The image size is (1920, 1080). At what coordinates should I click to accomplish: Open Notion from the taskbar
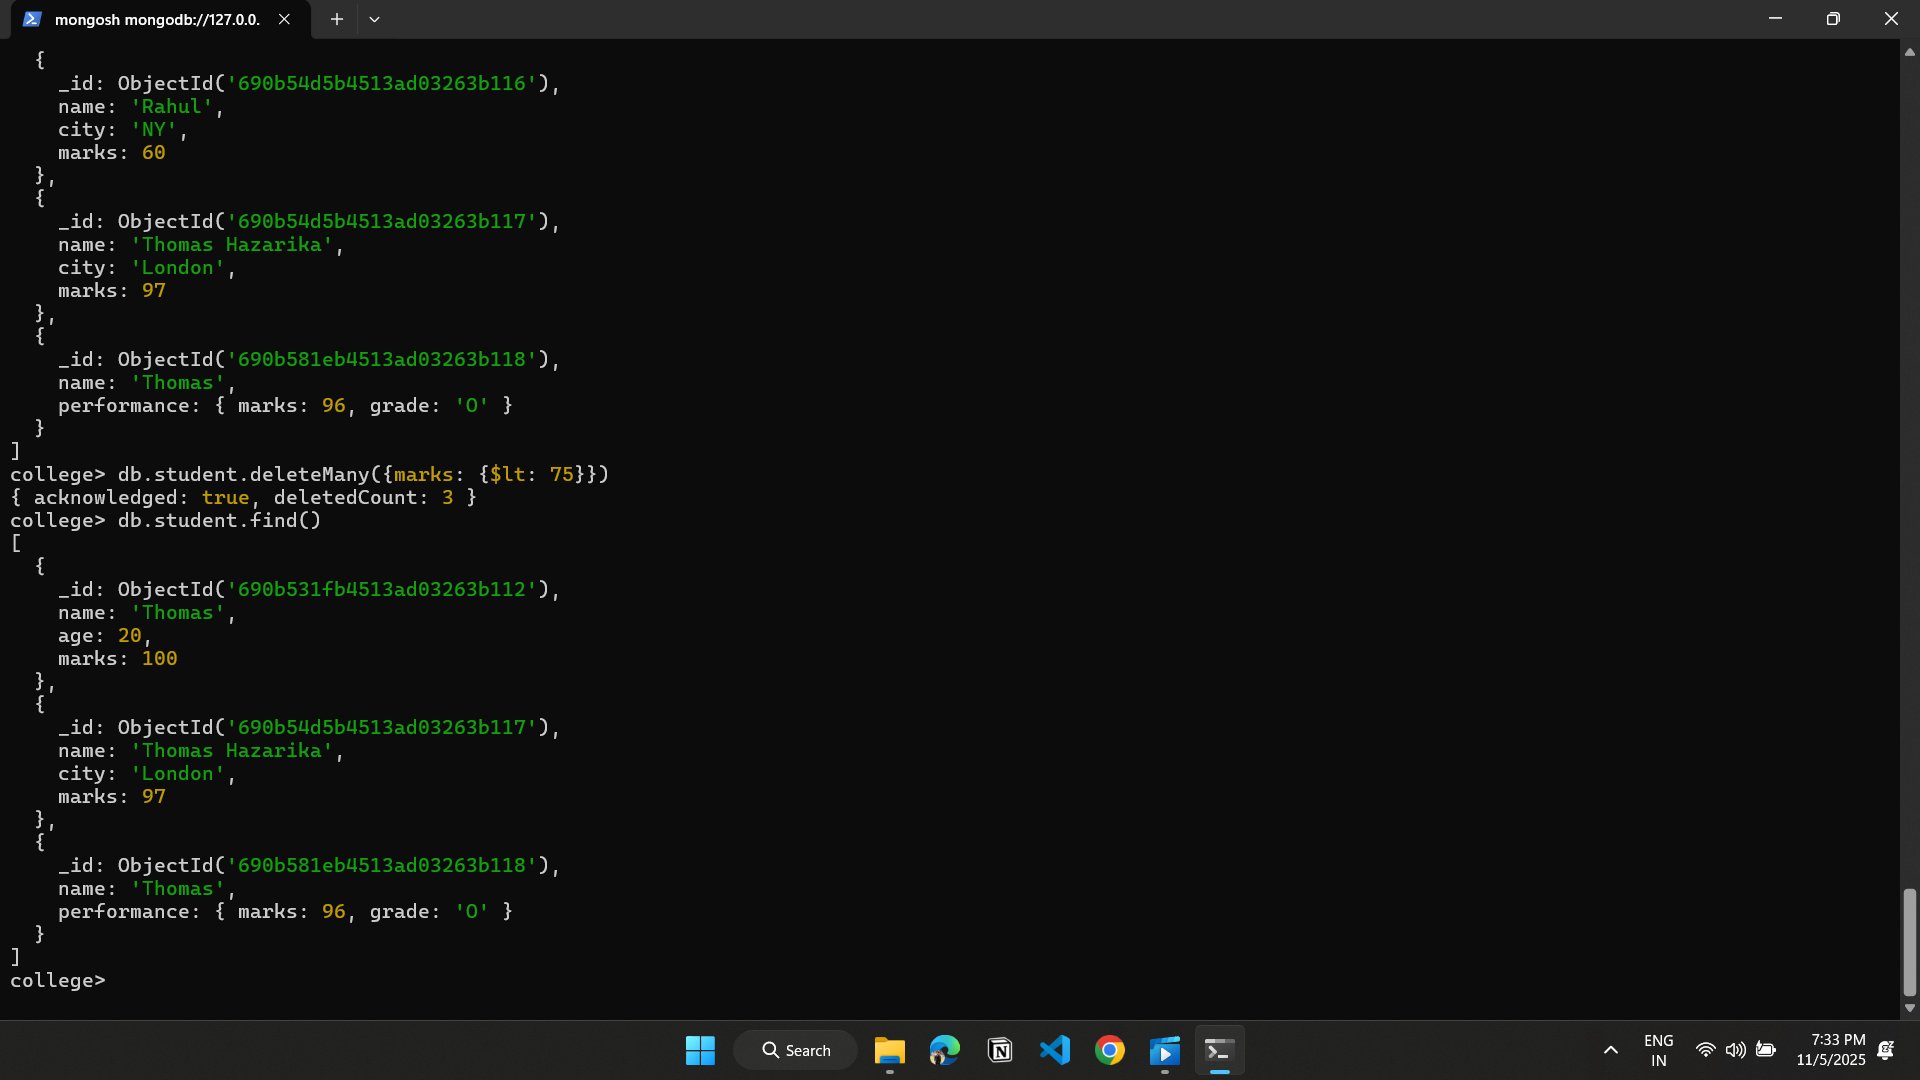tap(999, 1050)
